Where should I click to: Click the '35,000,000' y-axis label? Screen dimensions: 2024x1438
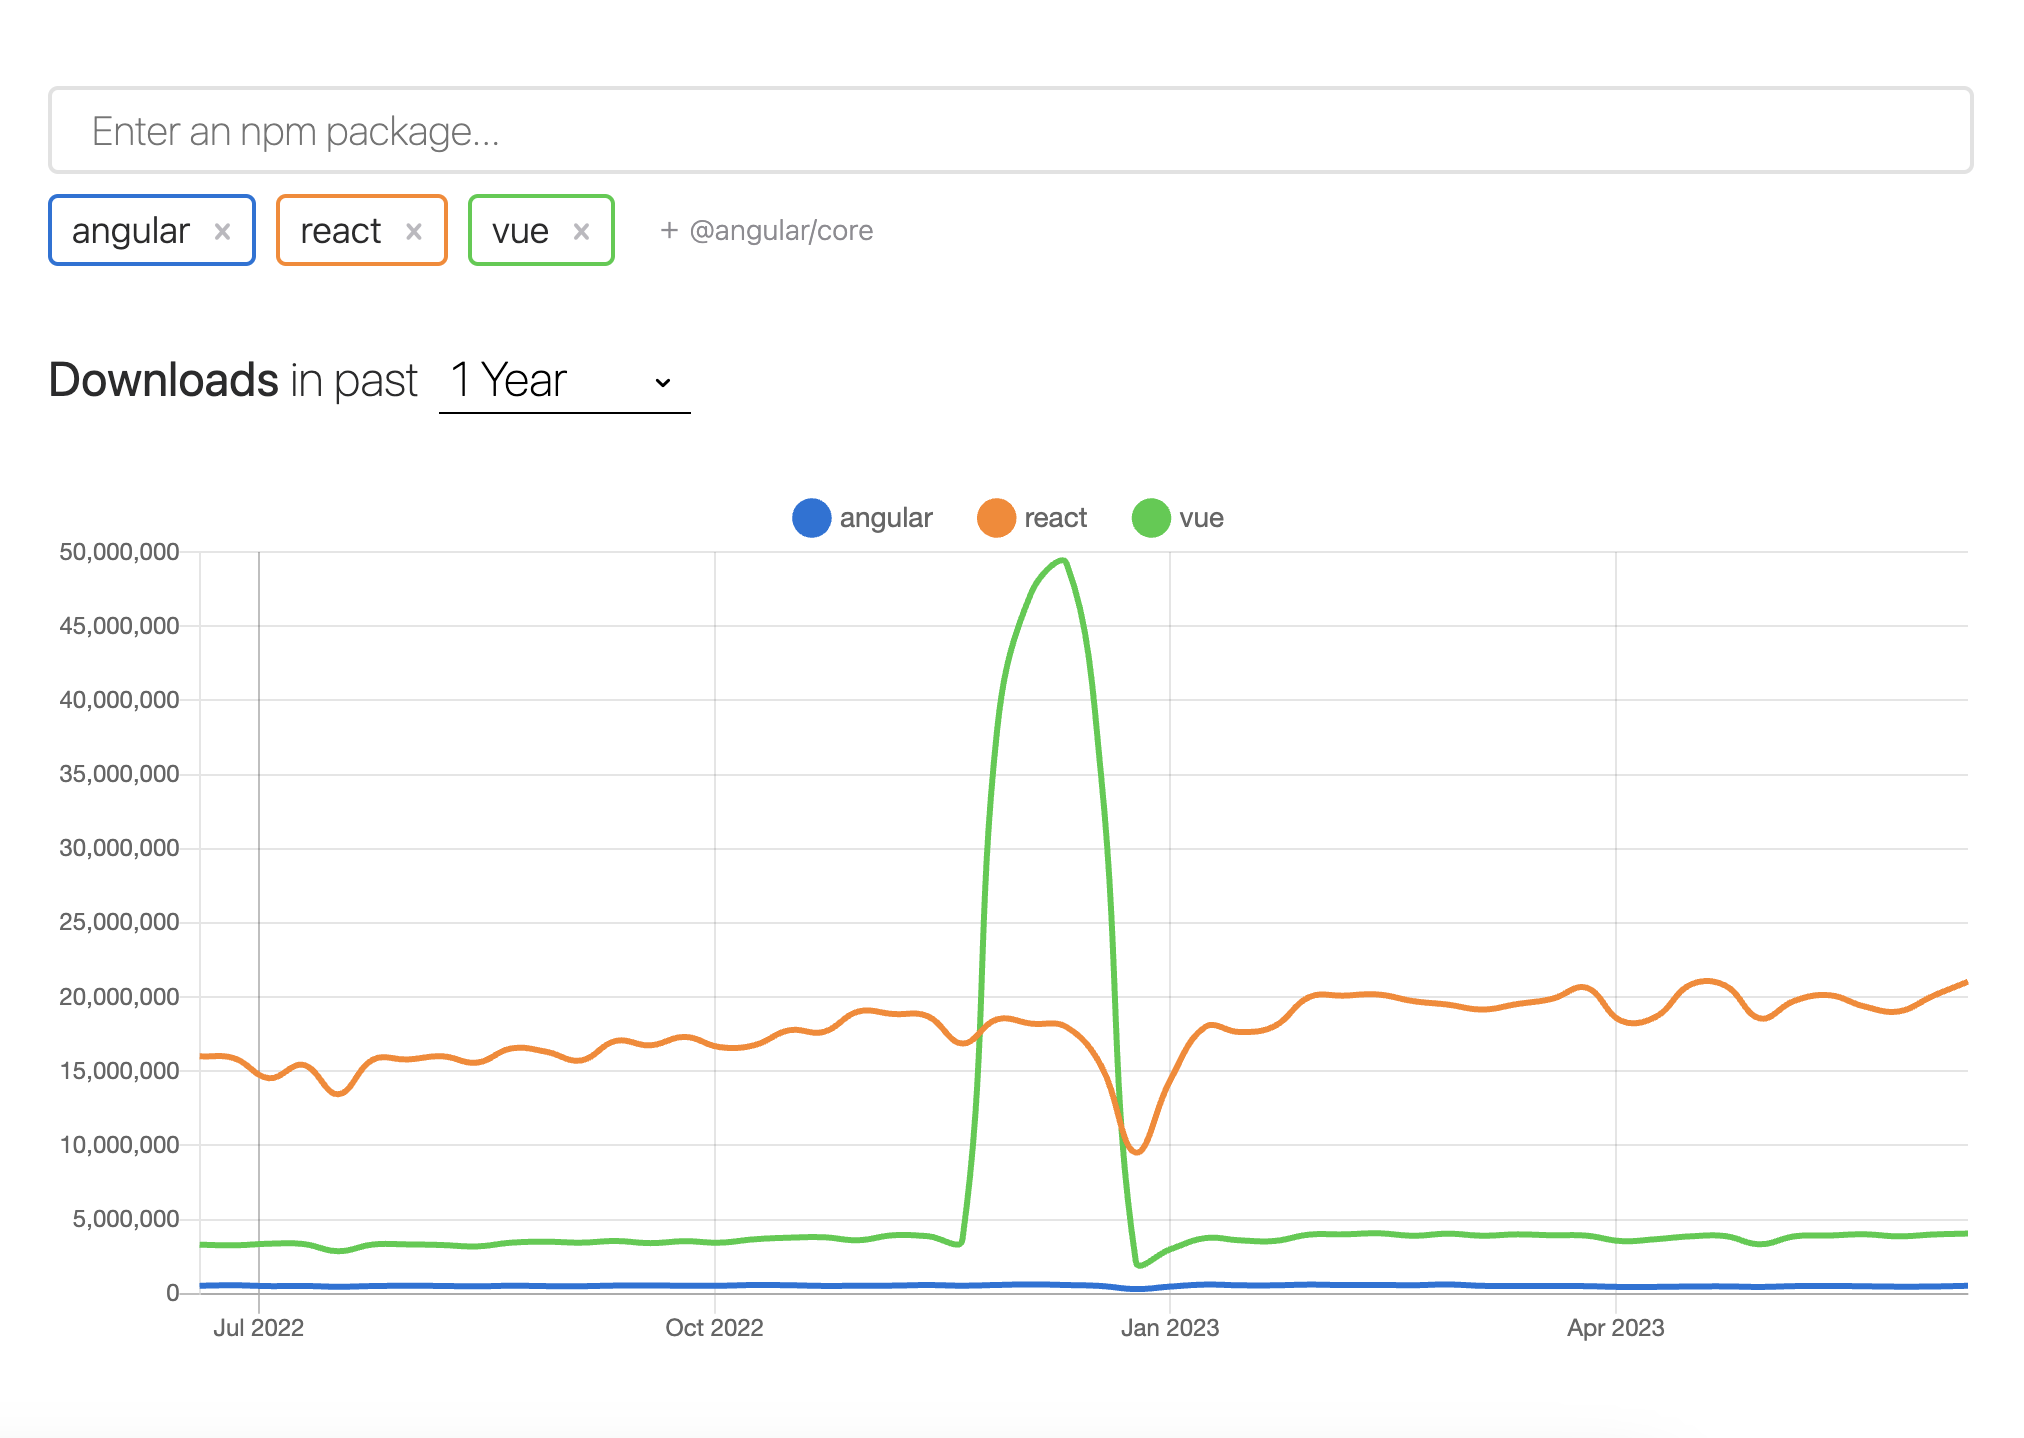119,774
